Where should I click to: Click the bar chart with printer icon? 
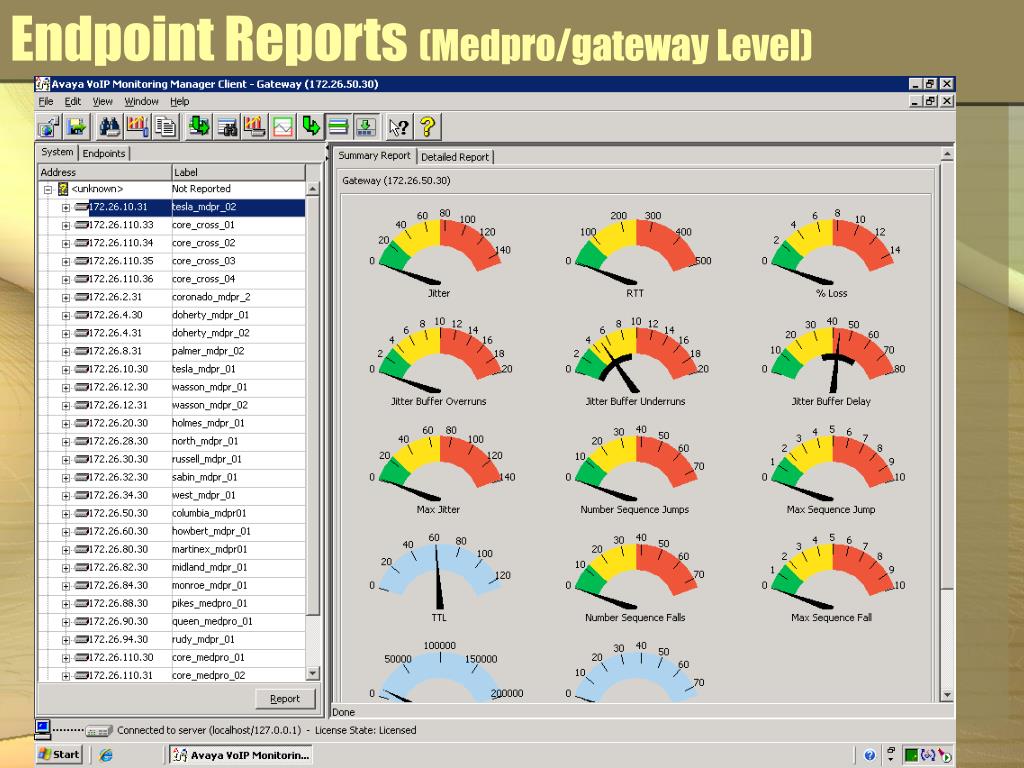tap(255, 127)
